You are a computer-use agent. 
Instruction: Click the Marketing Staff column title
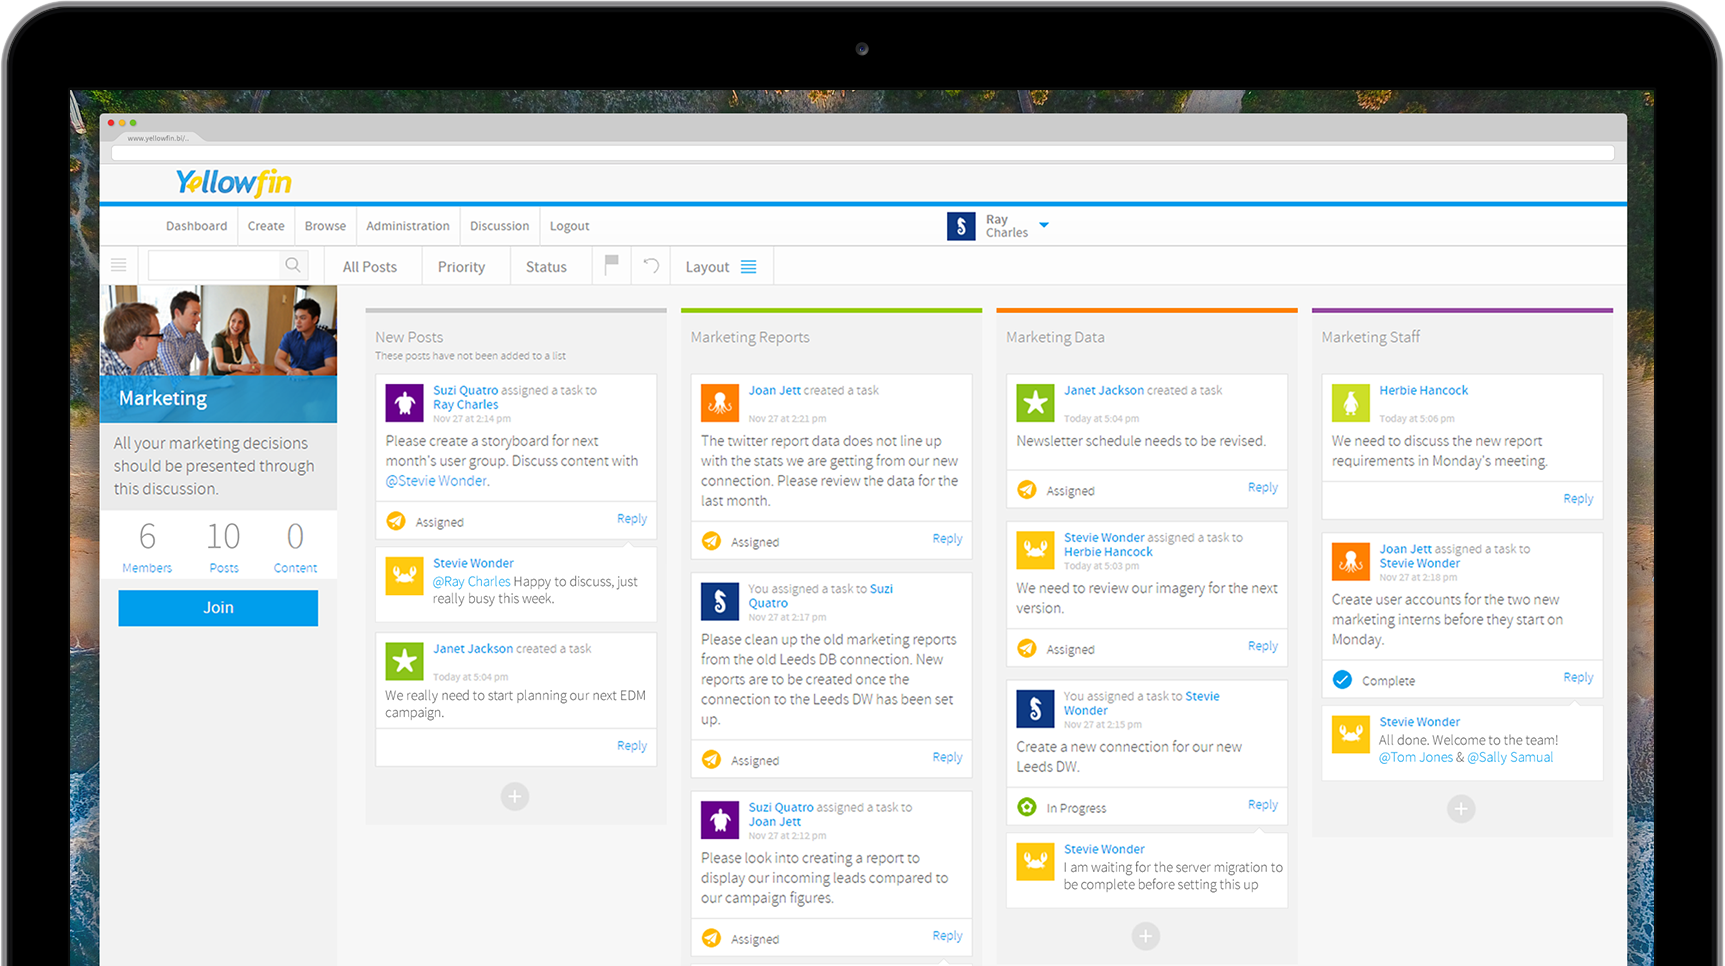[x=1370, y=337]
